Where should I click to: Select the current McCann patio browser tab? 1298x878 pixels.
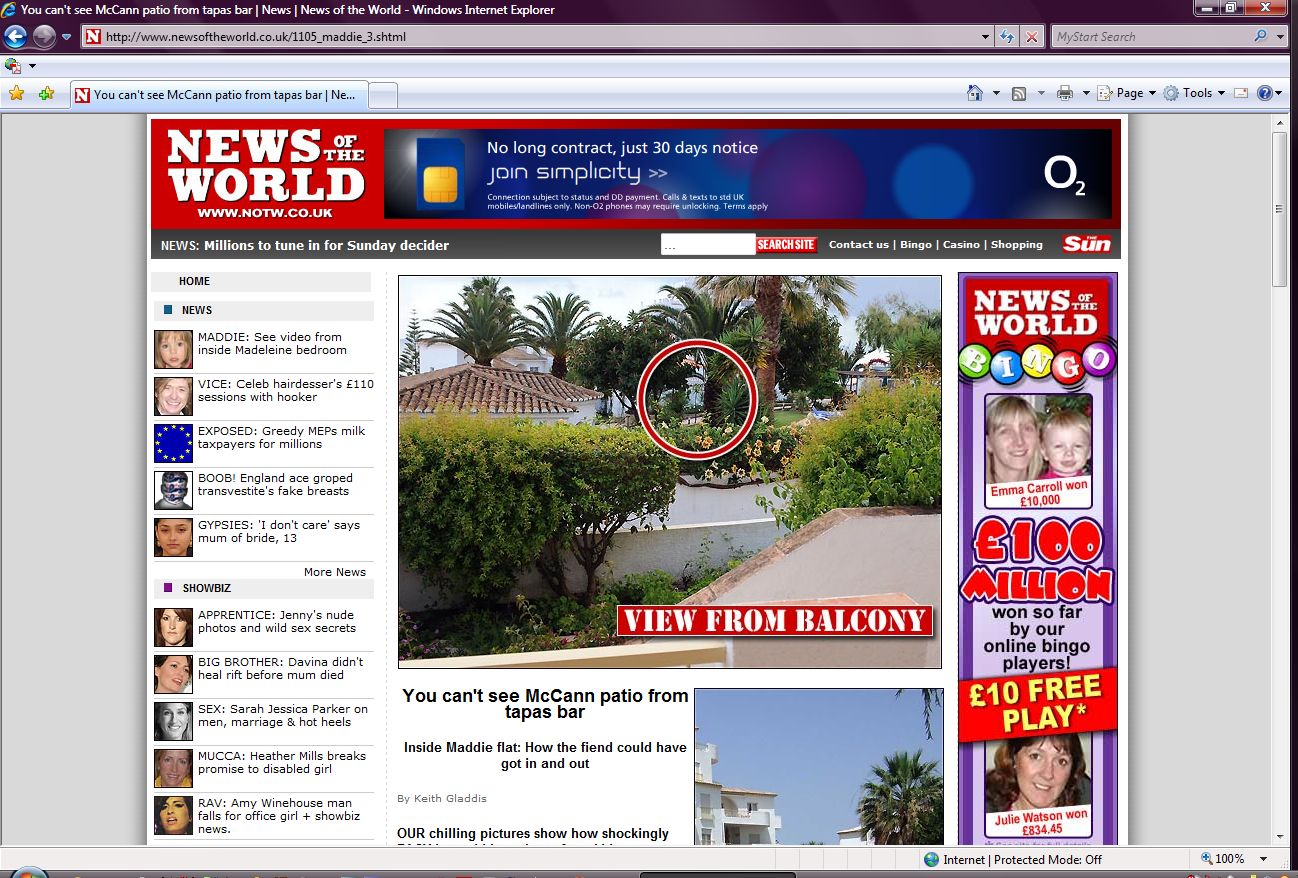coord(220,95)
